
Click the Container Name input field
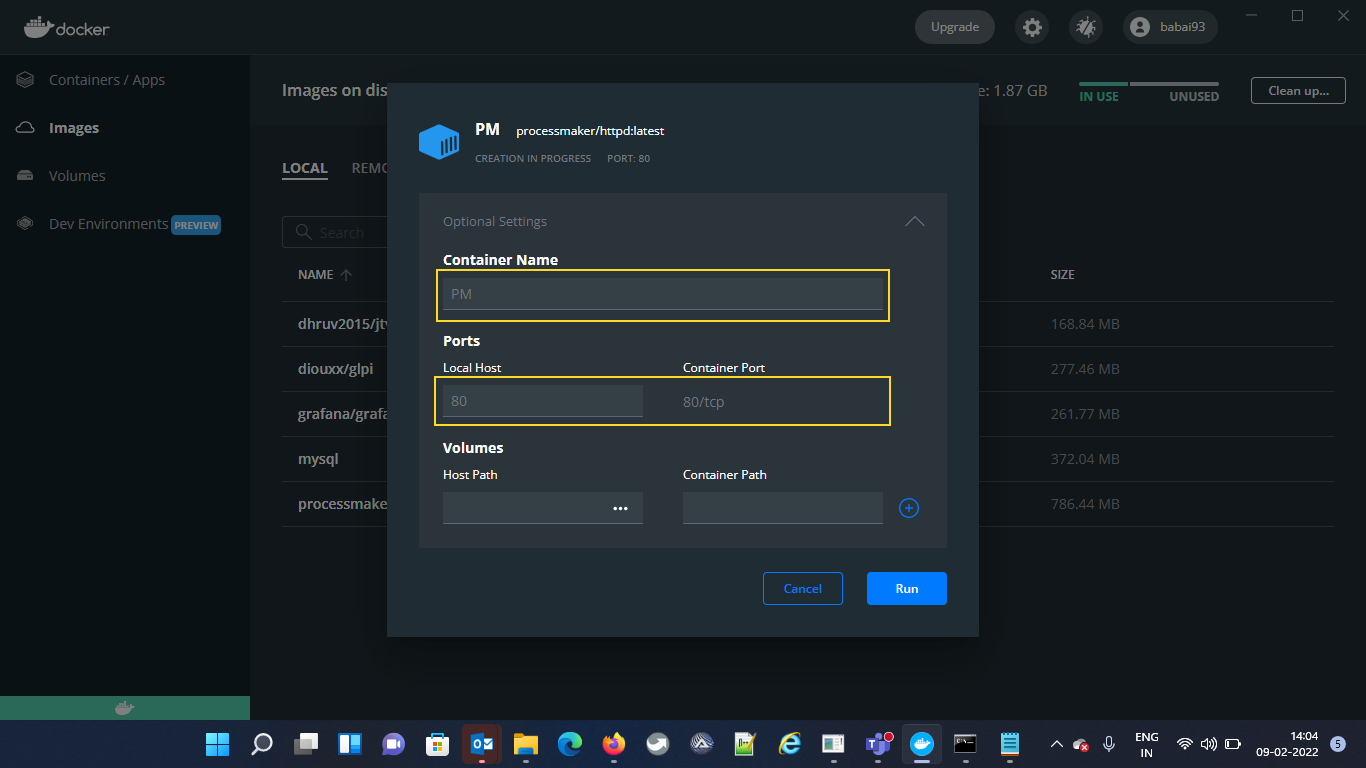663,294
